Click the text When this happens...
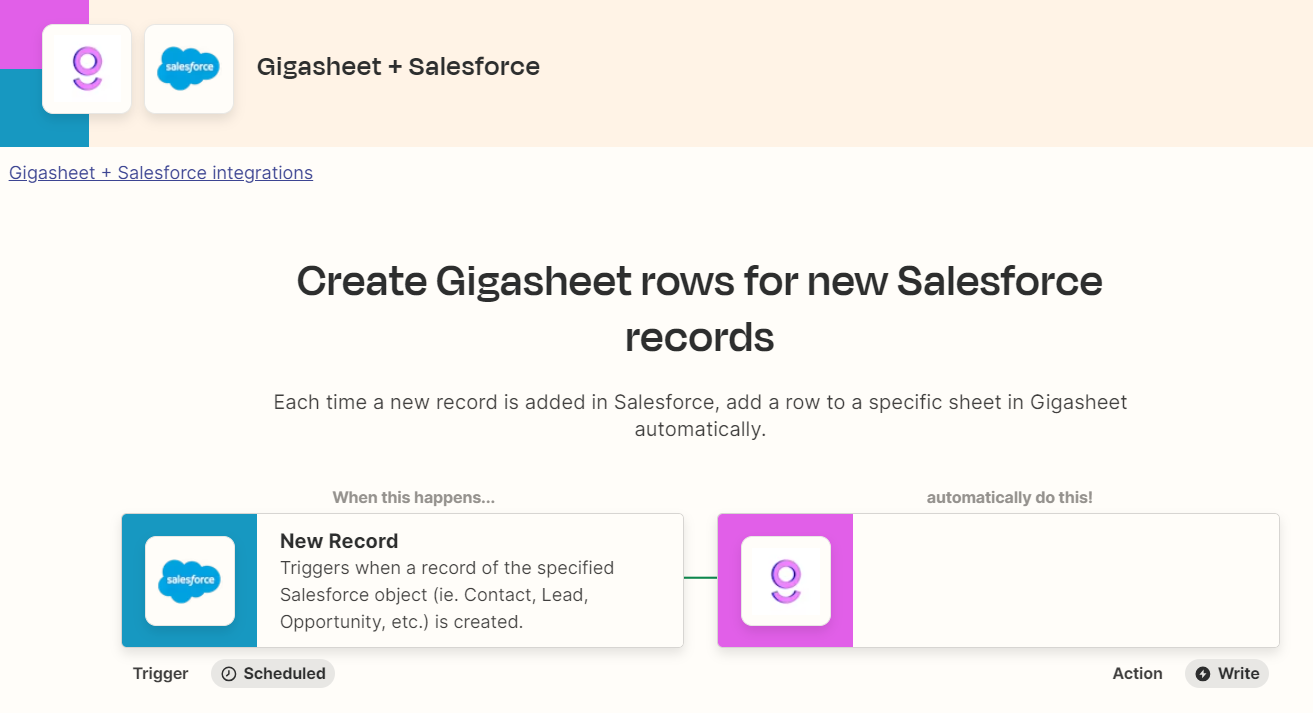Viewport: 1313px width, 713px height. pos(413,497)
